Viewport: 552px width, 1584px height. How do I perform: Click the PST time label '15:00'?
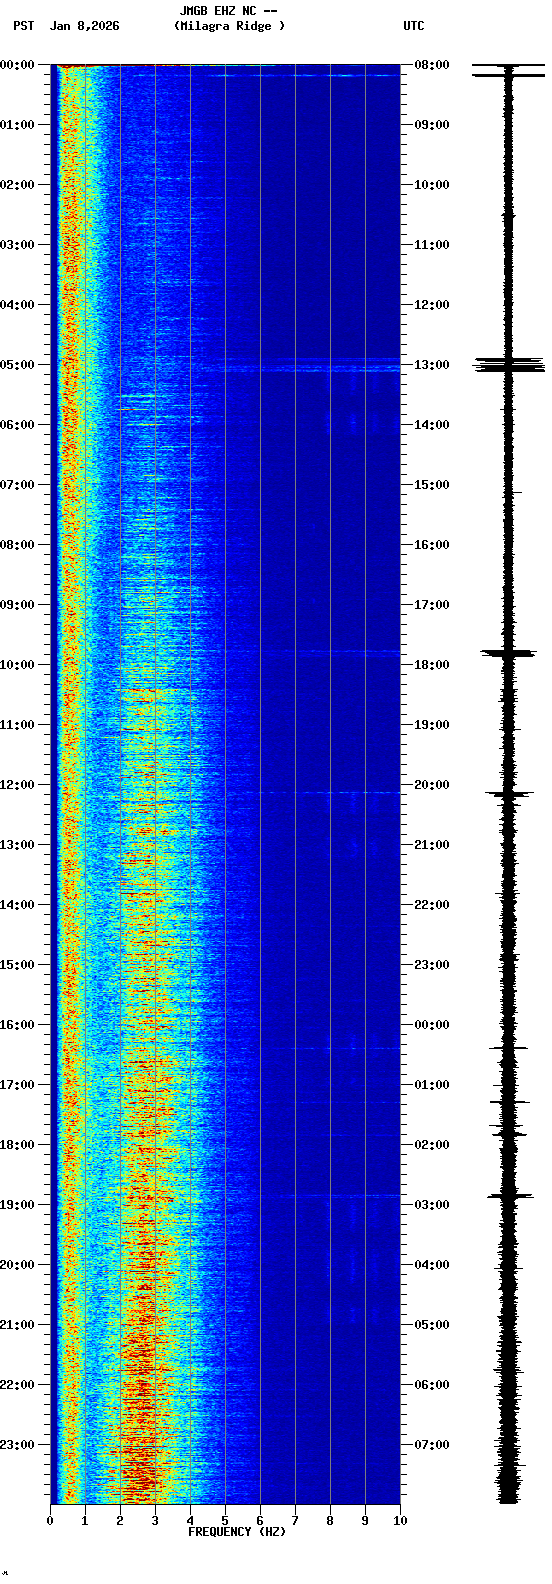click(16, 965)
